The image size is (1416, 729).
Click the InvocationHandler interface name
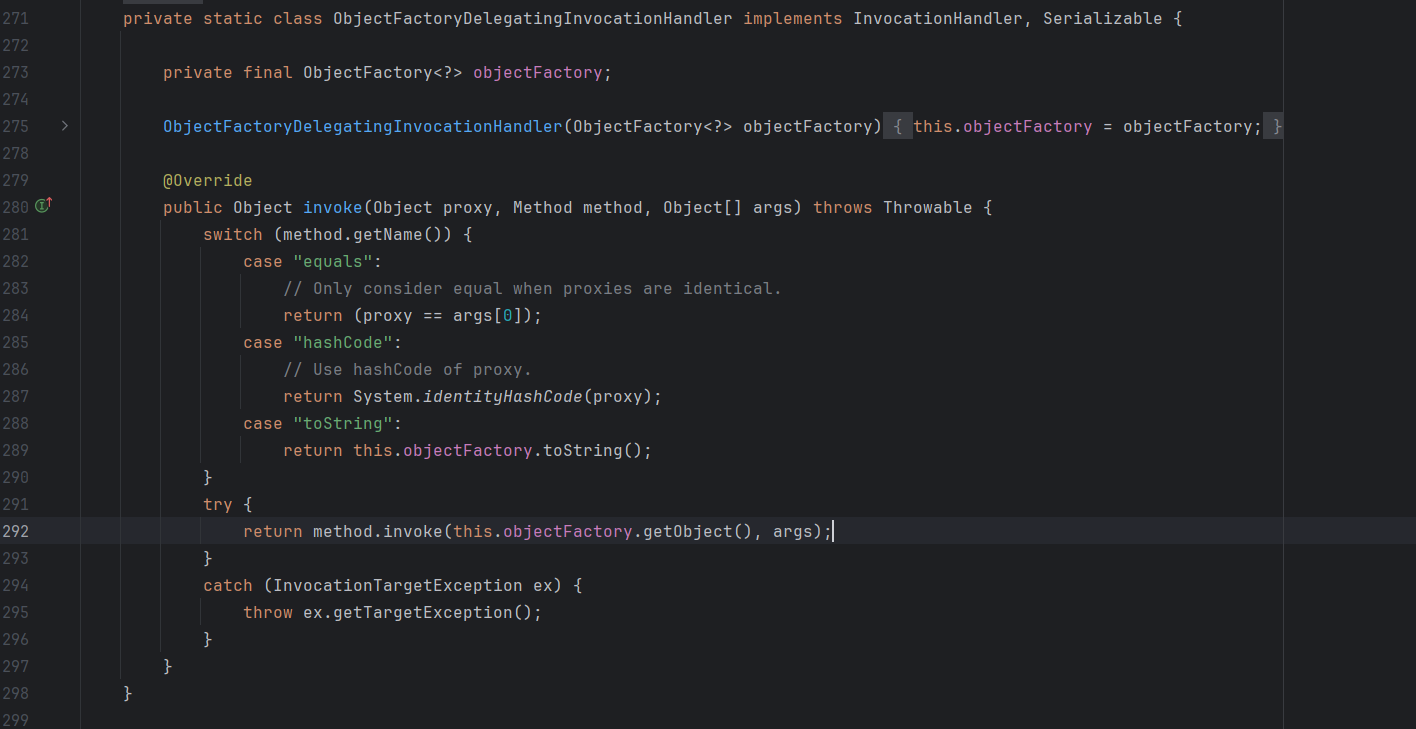coord(937,19)
